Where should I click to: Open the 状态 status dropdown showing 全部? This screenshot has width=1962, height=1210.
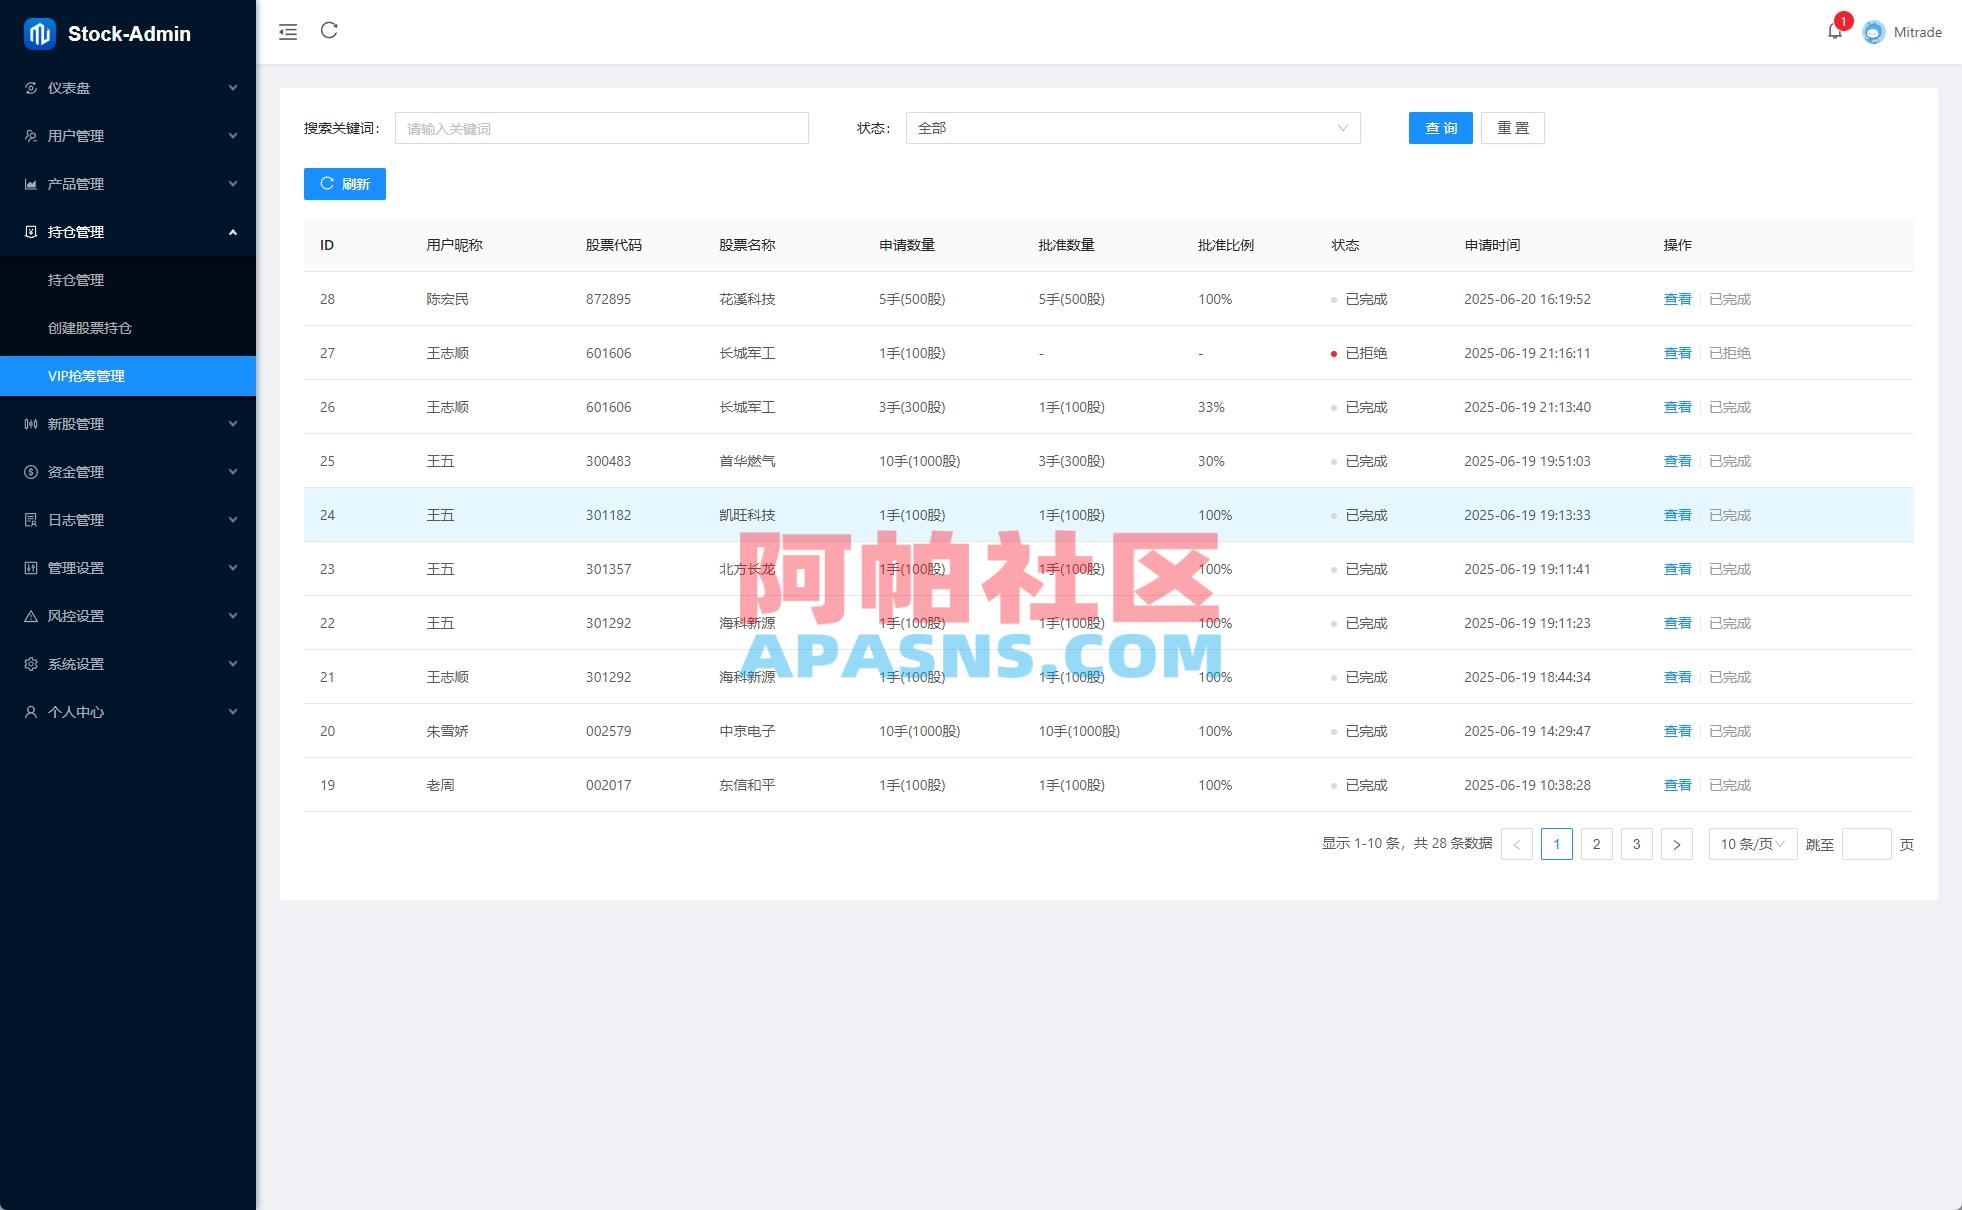1131,127
